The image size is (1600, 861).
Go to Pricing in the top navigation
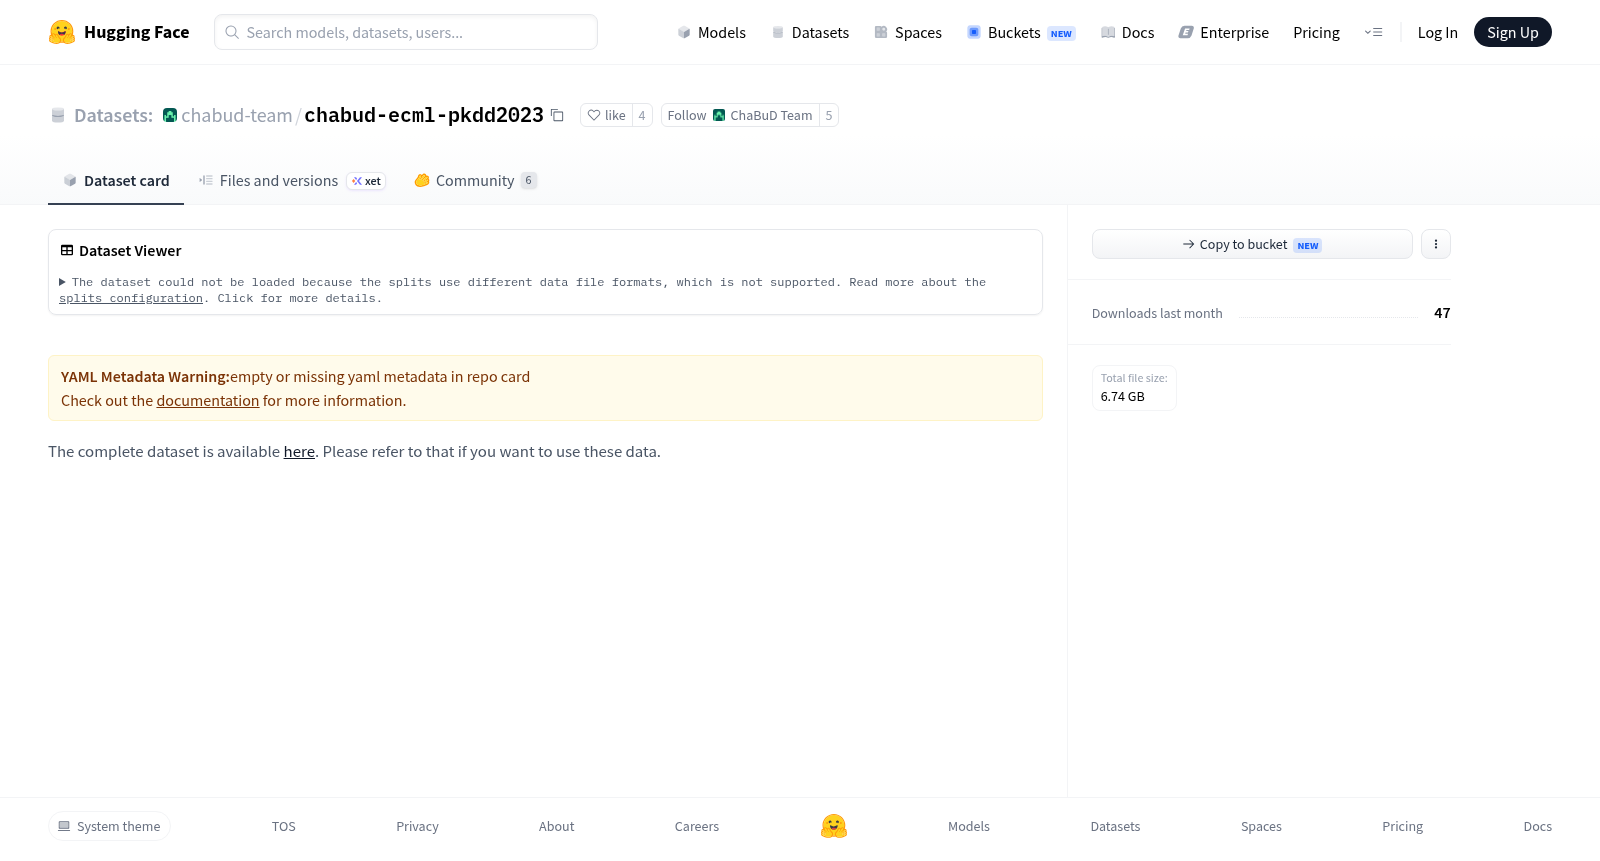(x=1316, y=32)
